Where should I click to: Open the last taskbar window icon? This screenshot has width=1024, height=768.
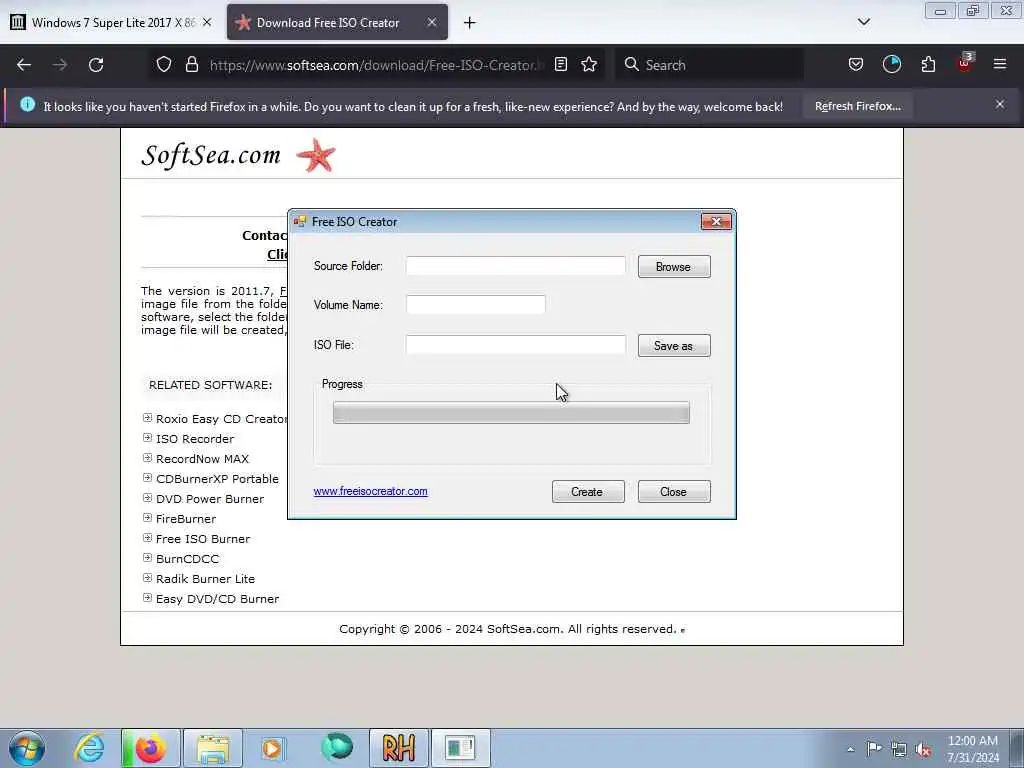click(x=460, y=748)
